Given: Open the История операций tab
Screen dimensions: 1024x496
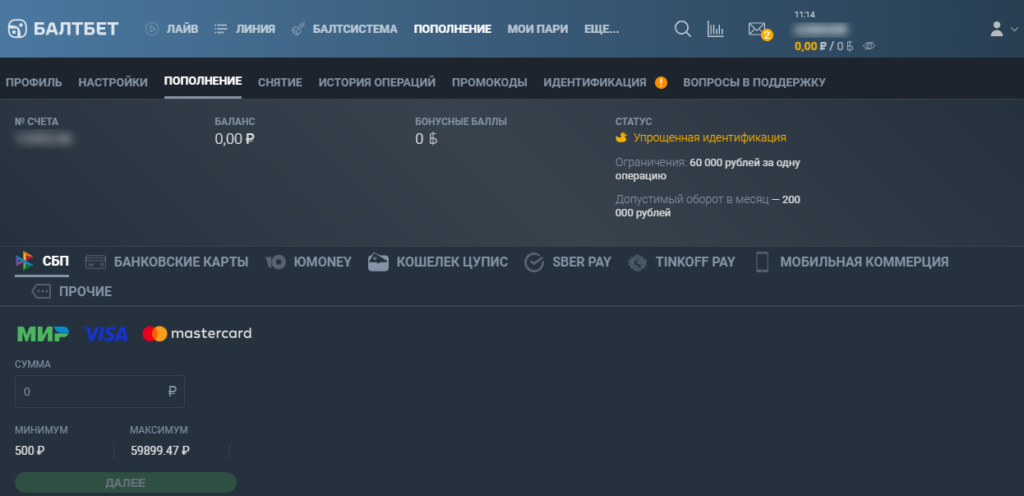Looking at the screenshot, I should pyautogui.click(x=377, y=82).
